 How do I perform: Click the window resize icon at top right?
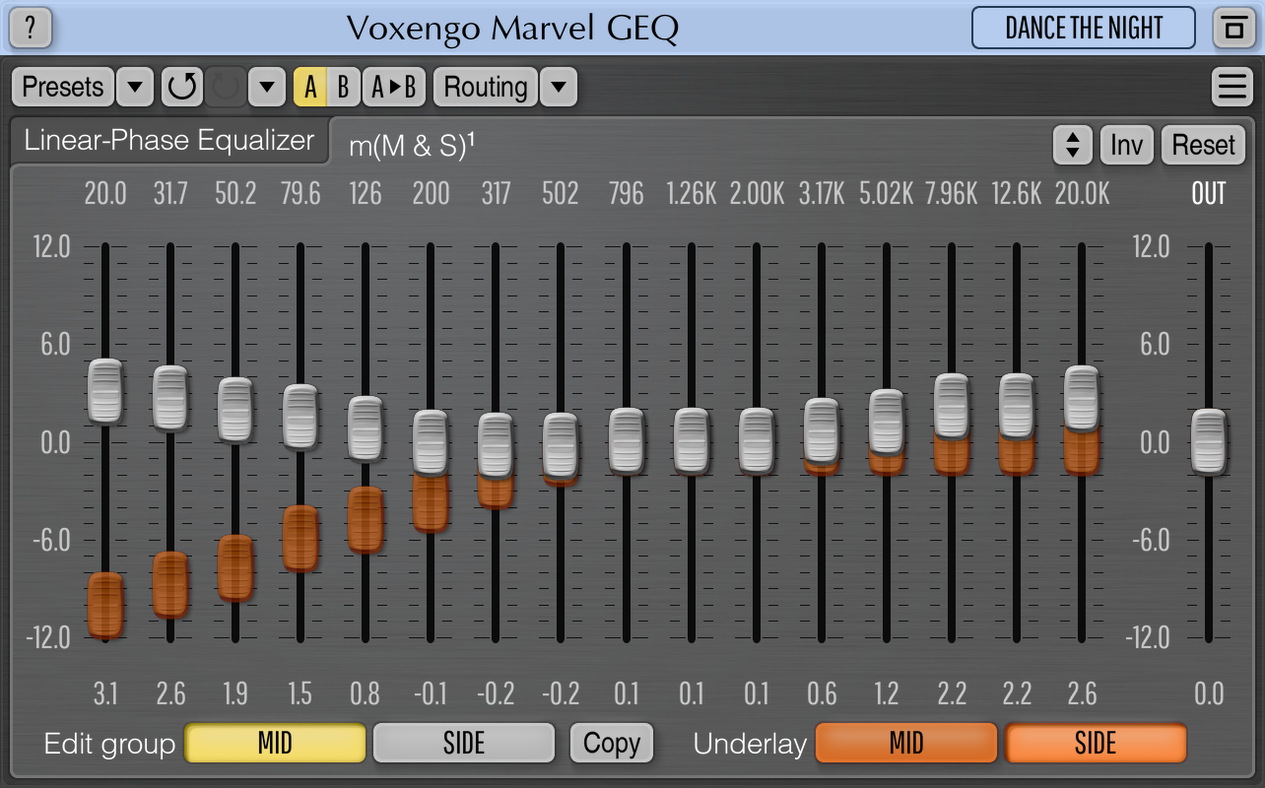tap(1233, 28)
